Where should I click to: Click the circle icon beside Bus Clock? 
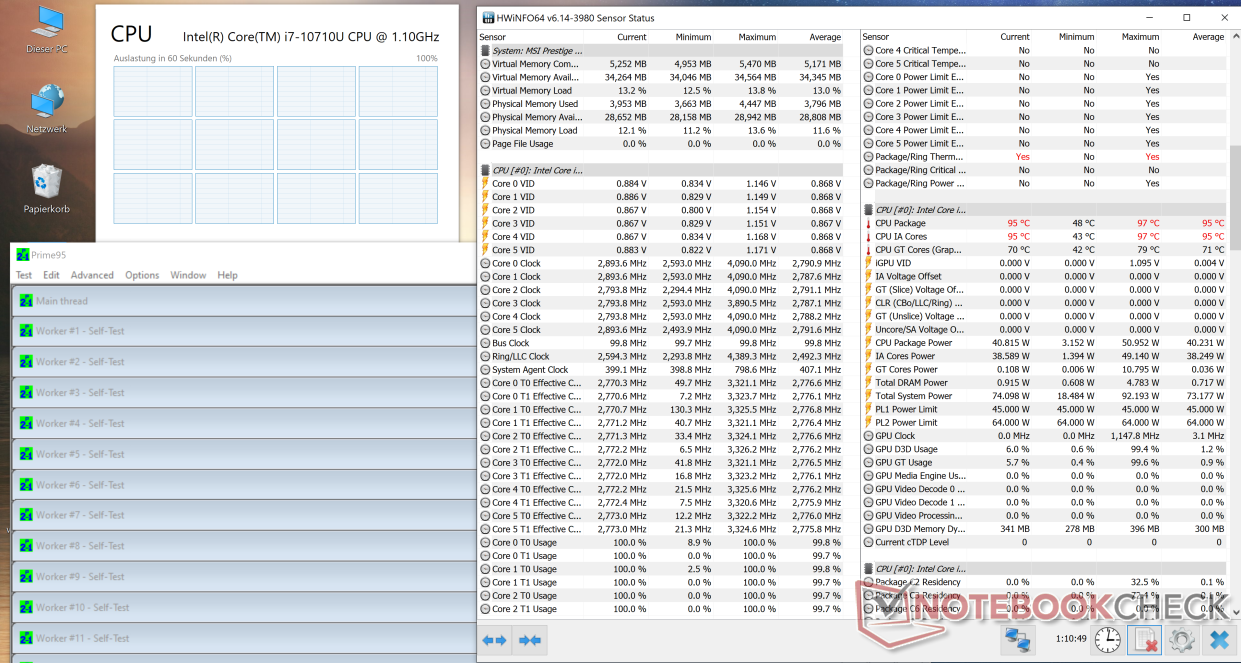(486, 343)
